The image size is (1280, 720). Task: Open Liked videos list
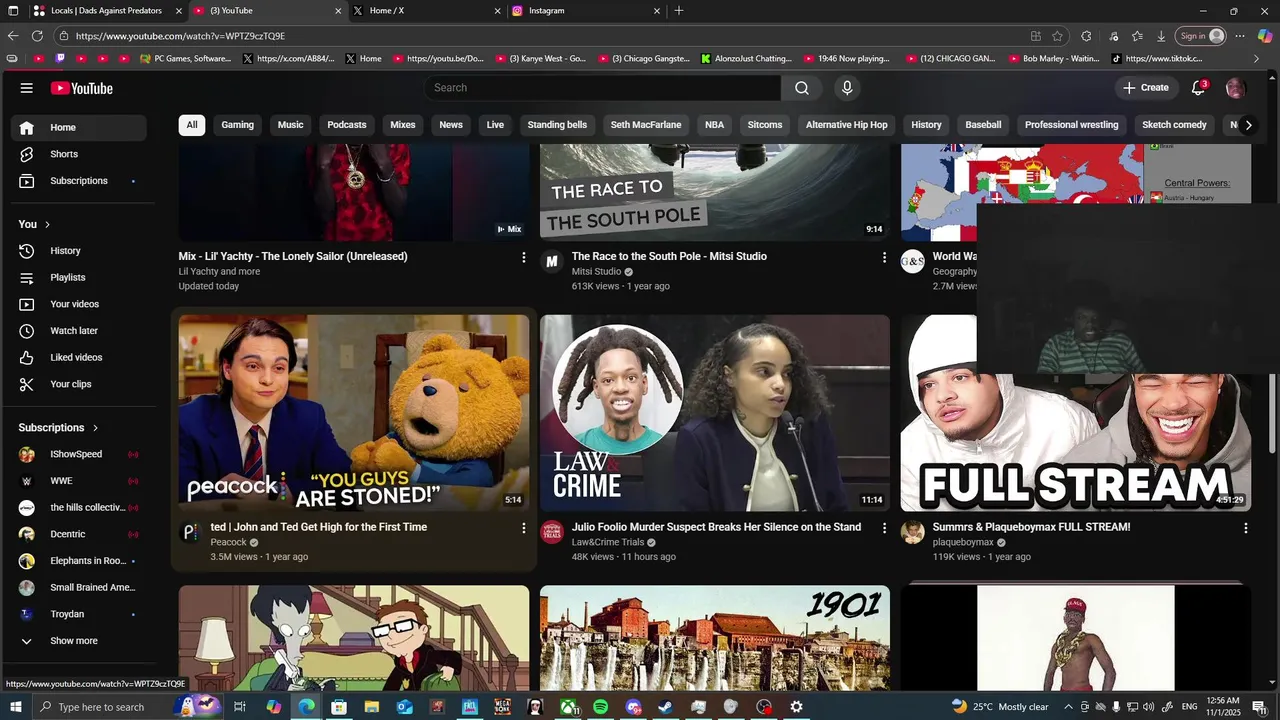79,357
